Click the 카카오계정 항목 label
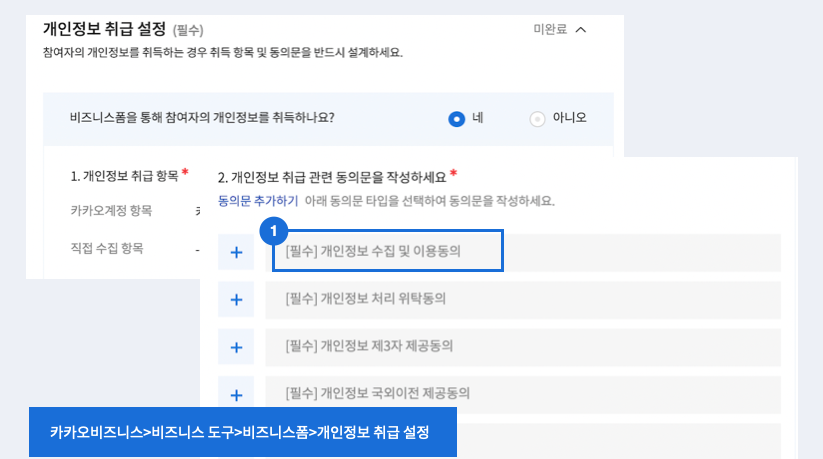Image resolution: width=823 pixels, height=459 pixels. 111,211
